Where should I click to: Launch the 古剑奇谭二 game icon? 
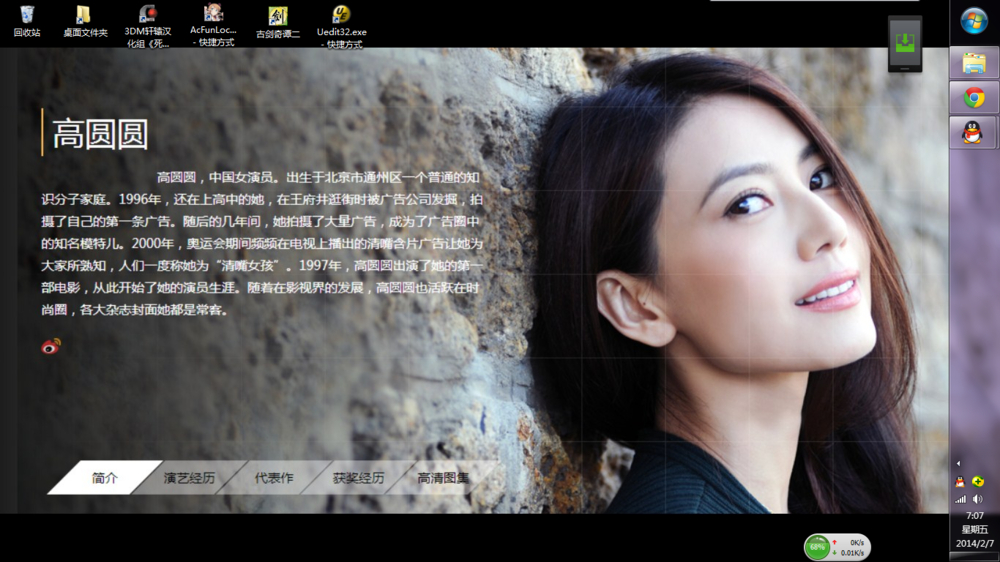277,22
